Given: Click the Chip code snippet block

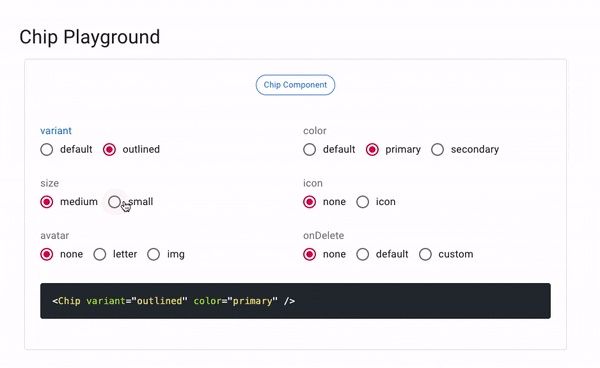Looking at the screenshot, I should 295,301.
